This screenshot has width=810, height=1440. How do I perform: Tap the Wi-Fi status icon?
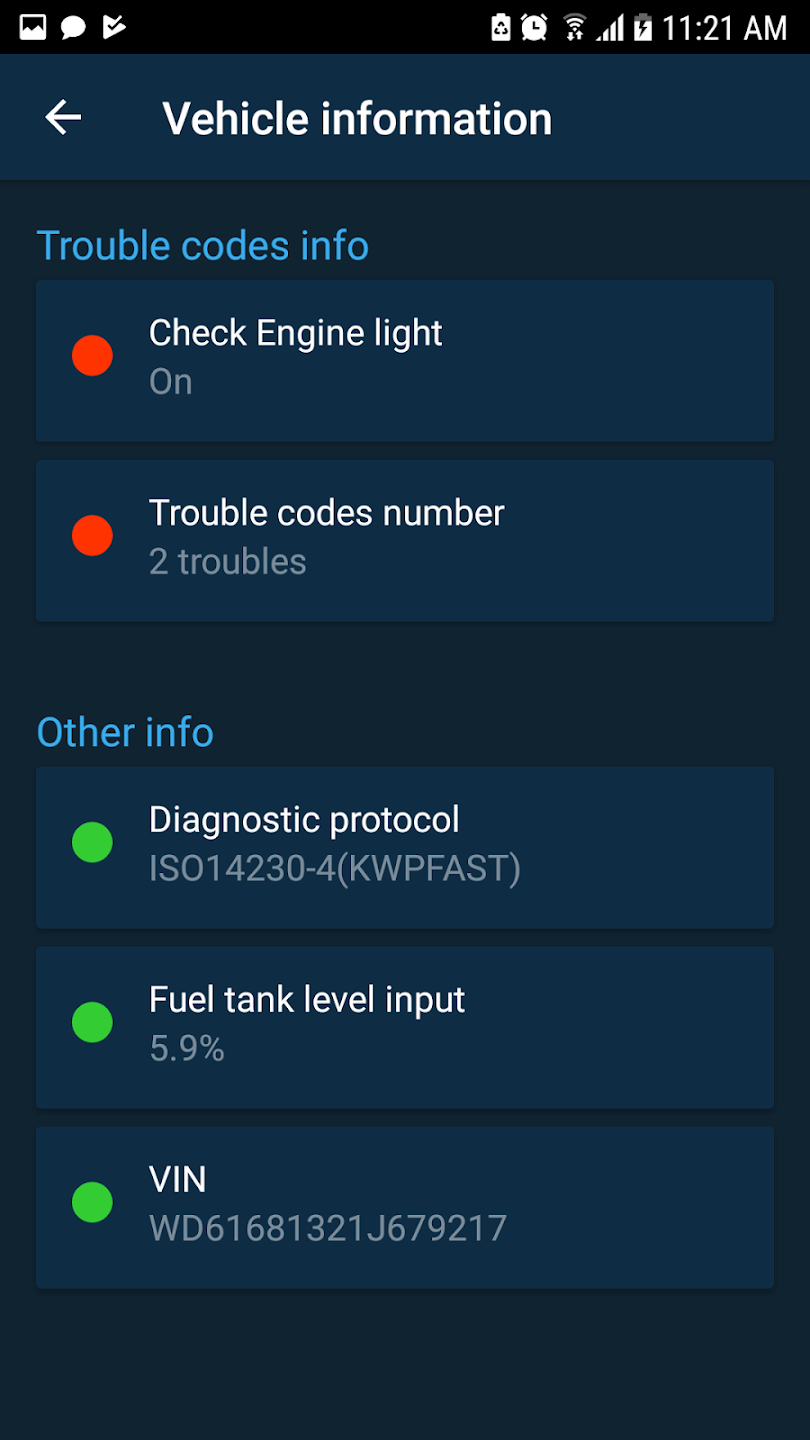(574, 27)
